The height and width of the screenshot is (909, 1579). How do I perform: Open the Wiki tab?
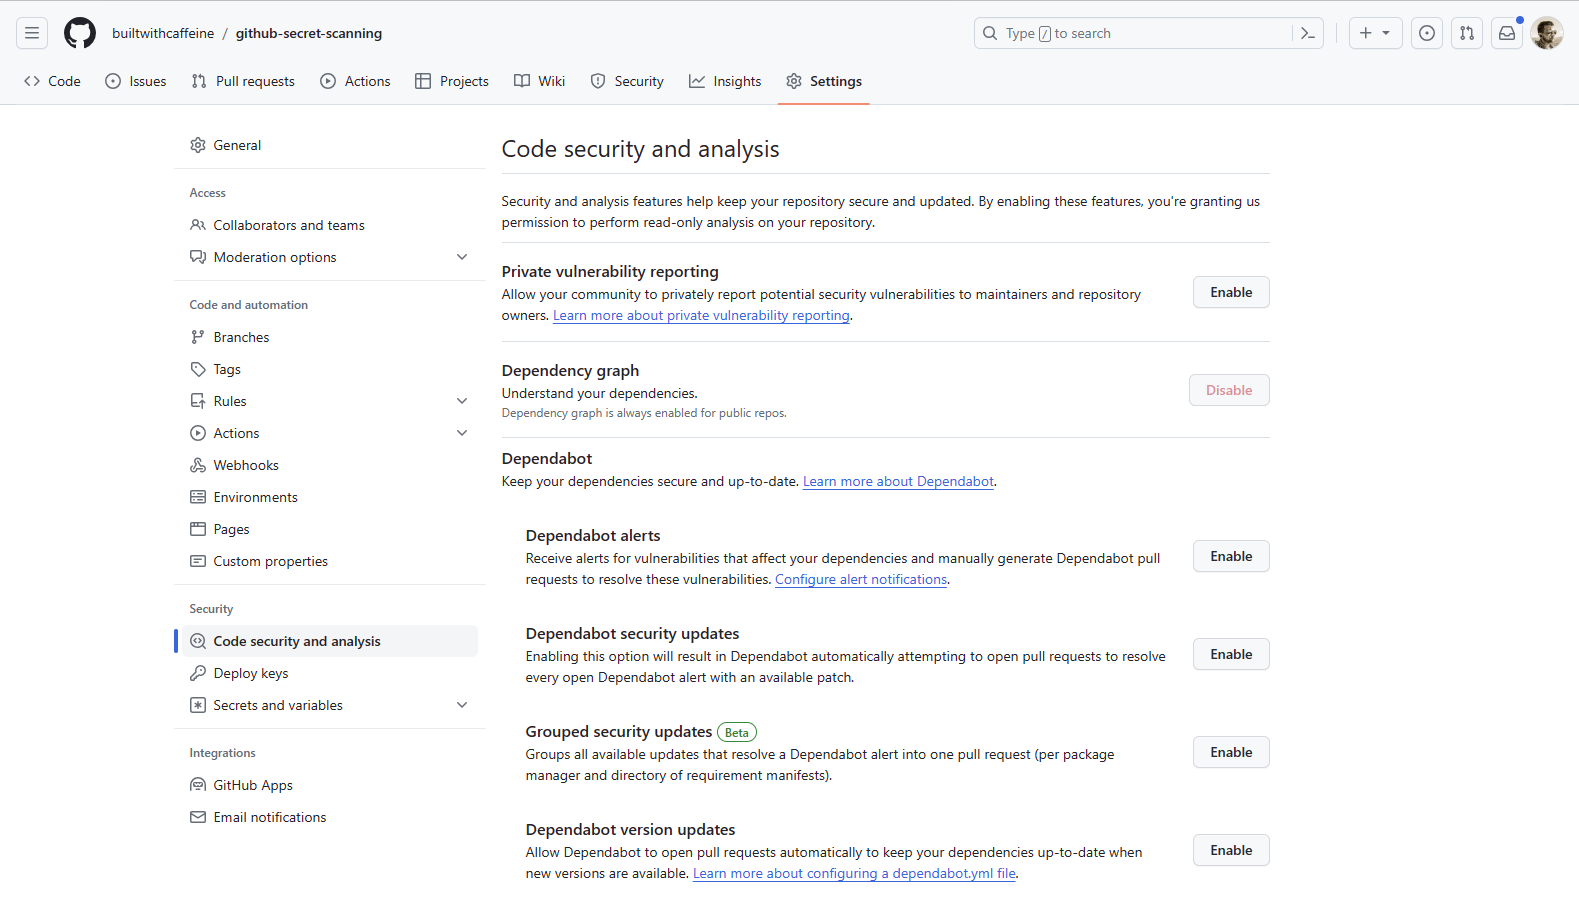[x=540, y=81]
